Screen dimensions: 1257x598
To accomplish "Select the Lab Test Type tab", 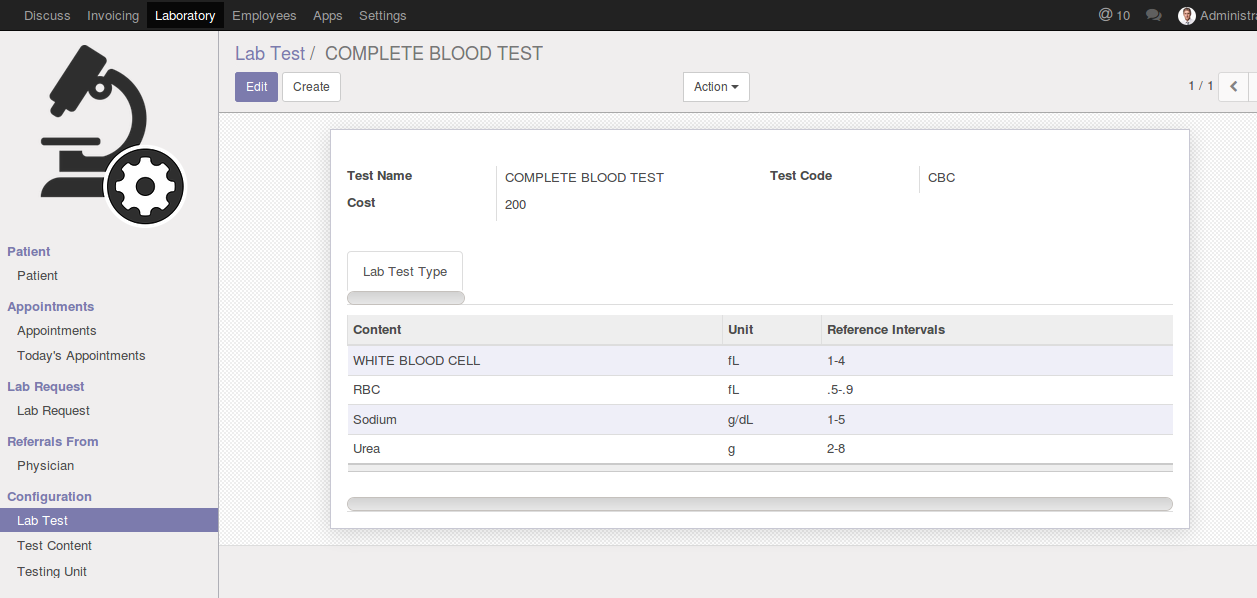I will [405, 271].
